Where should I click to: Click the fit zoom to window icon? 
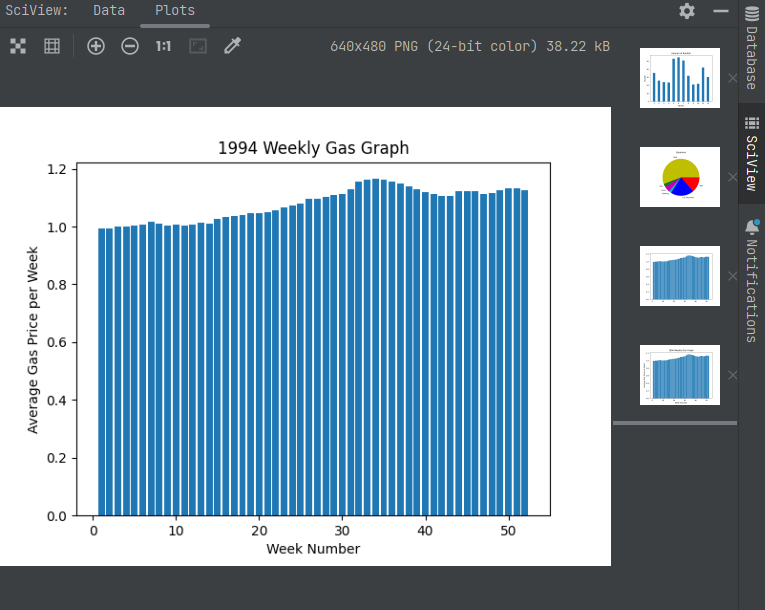pyautogui.click(x=198, y=46)
